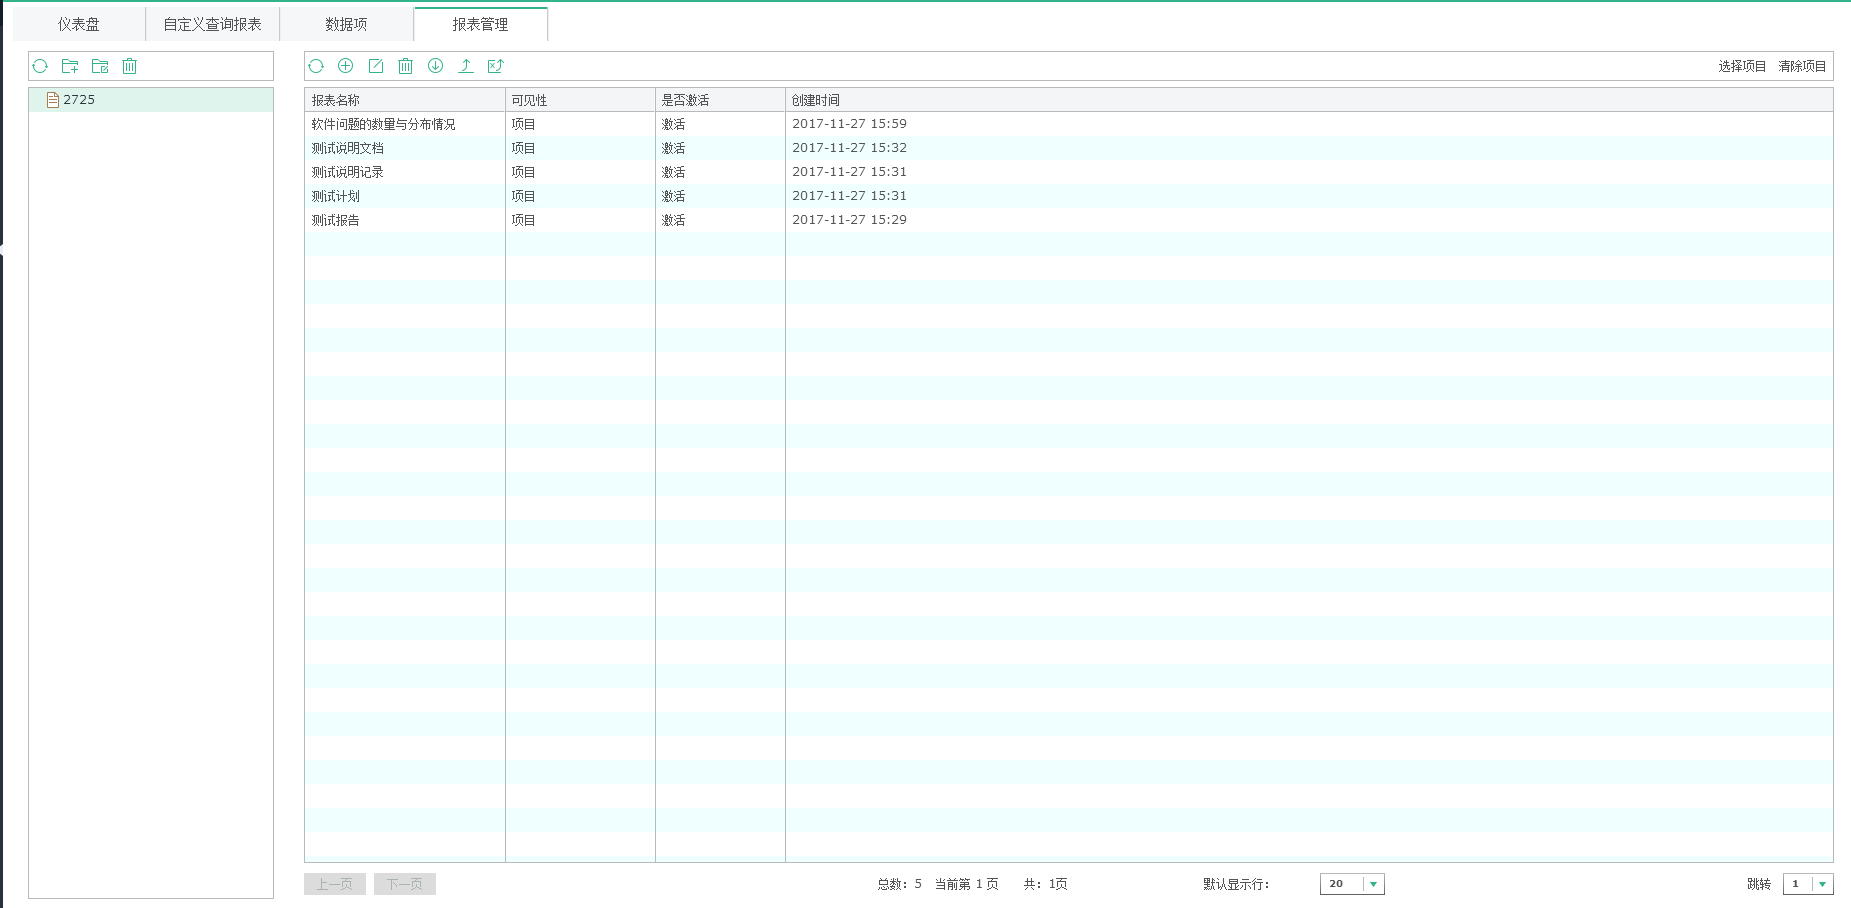Add new report with the plus circle icon
The width and height of the screenshot is (1851, 908).
coord(346,66)
